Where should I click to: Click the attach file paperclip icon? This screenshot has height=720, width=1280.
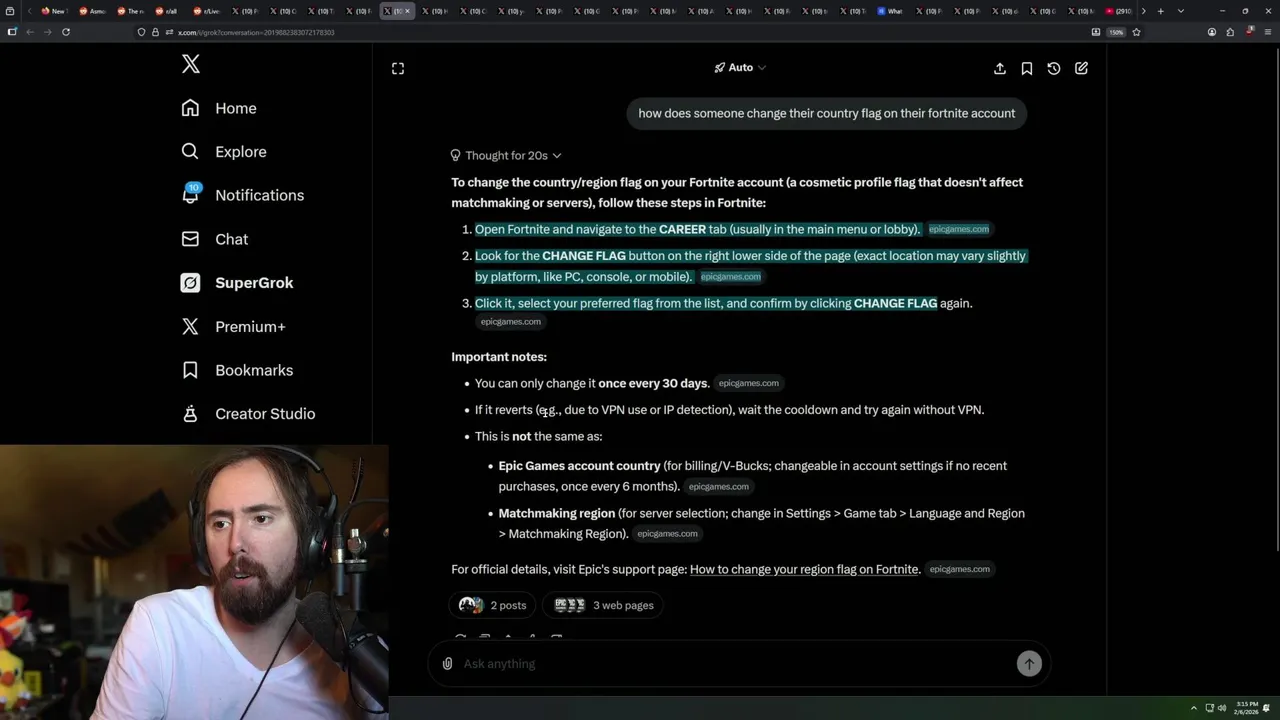point(447,664)
